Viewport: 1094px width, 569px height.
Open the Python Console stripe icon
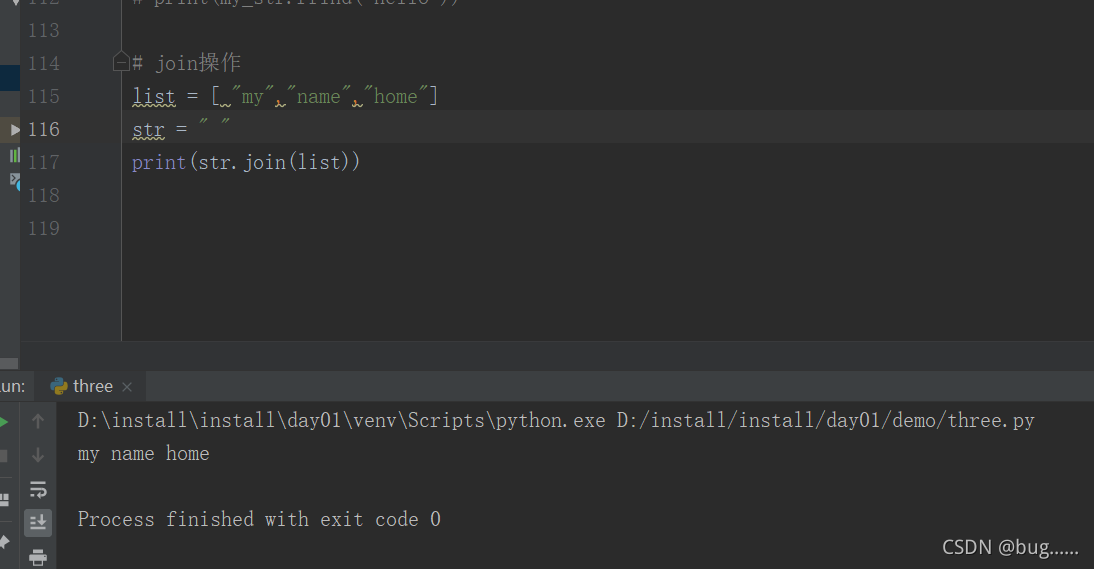pos(15,181)
